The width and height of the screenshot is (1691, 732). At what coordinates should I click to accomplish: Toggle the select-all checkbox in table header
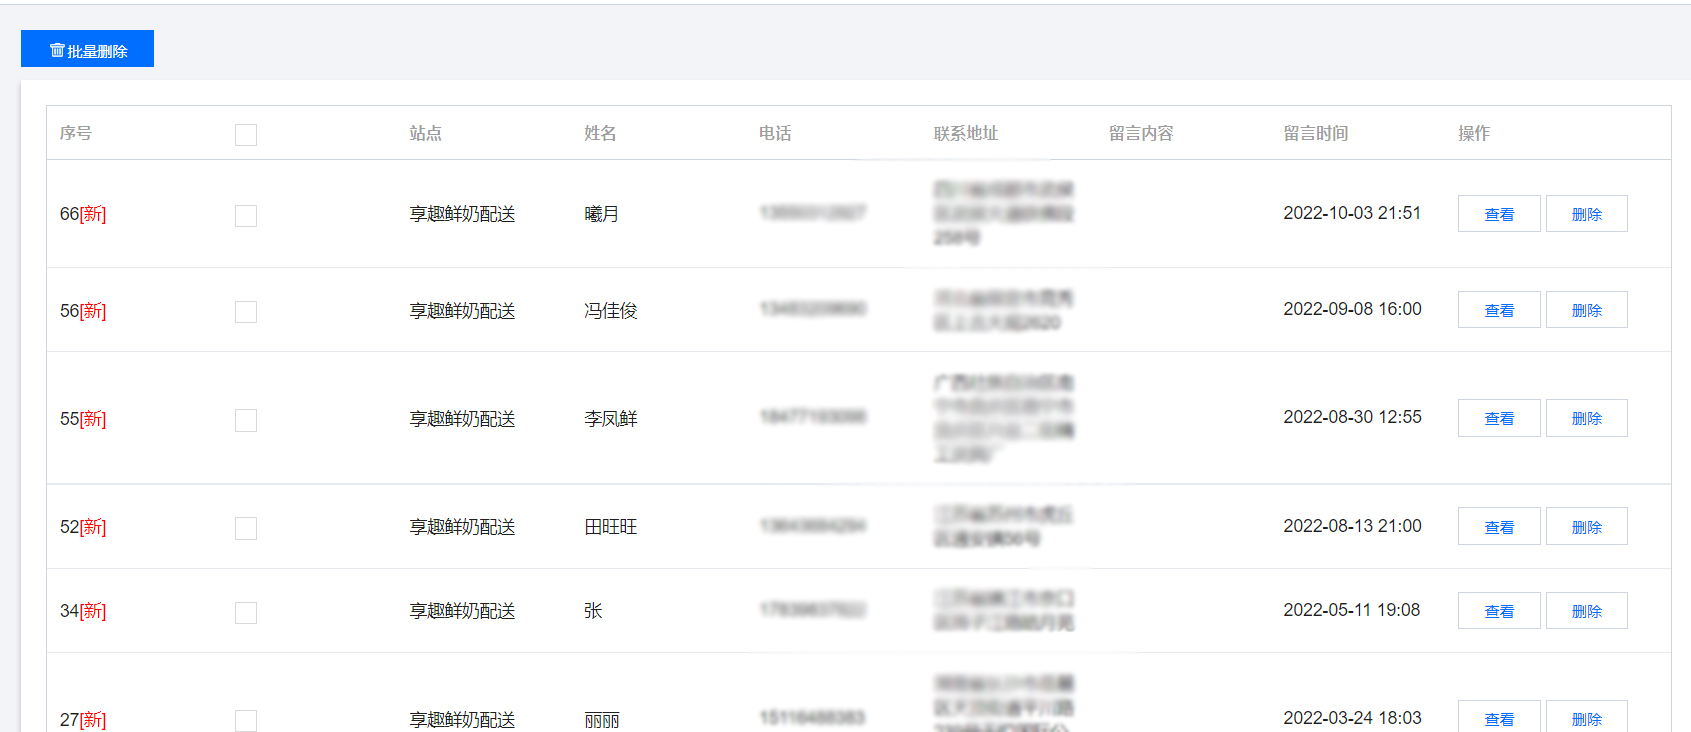point(246,135)
